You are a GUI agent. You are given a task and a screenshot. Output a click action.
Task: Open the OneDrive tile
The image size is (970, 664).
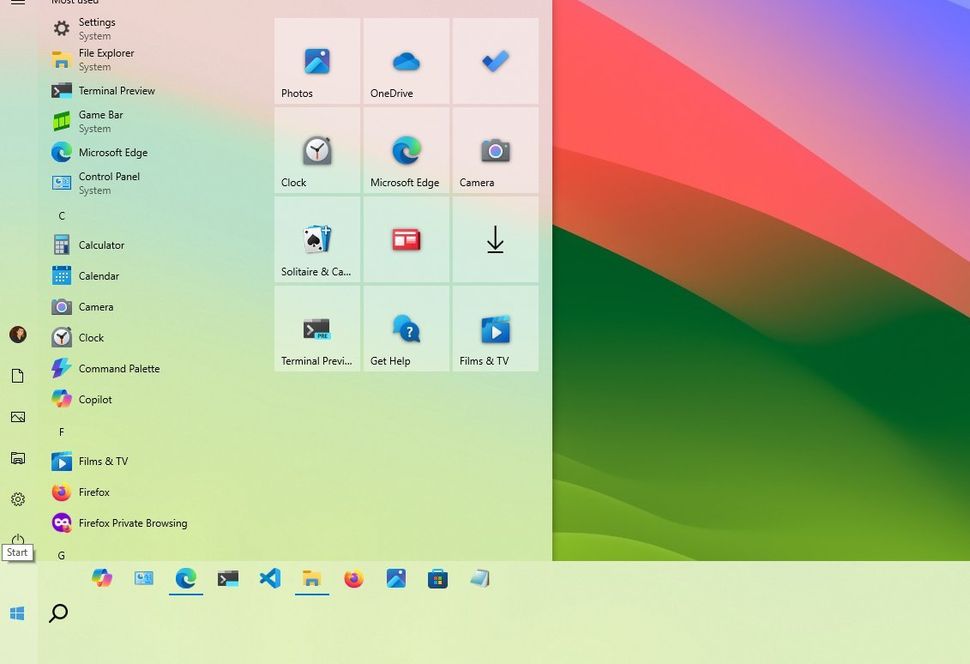coord(405,61)
